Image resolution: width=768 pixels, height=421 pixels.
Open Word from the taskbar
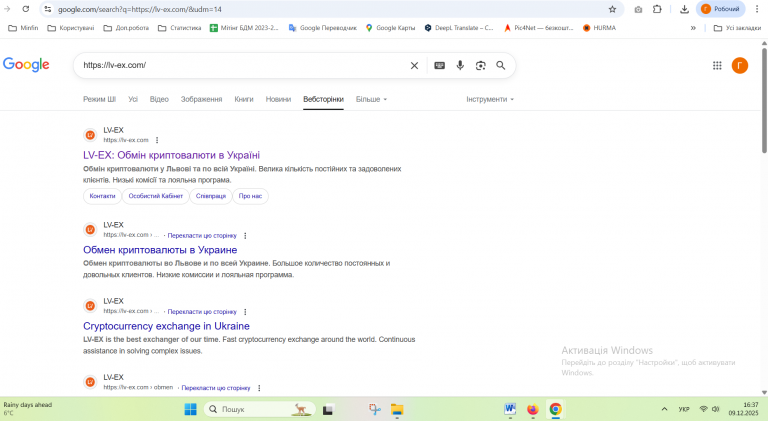[510, 409]
